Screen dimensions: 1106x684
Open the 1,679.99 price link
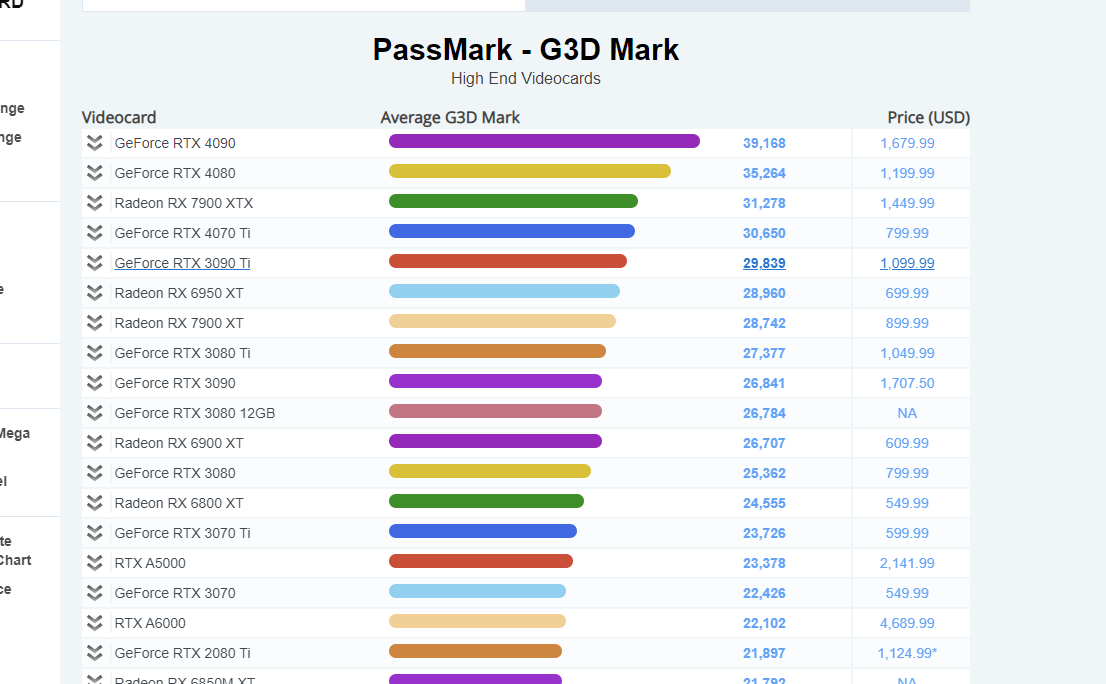[x=907, y=143]
